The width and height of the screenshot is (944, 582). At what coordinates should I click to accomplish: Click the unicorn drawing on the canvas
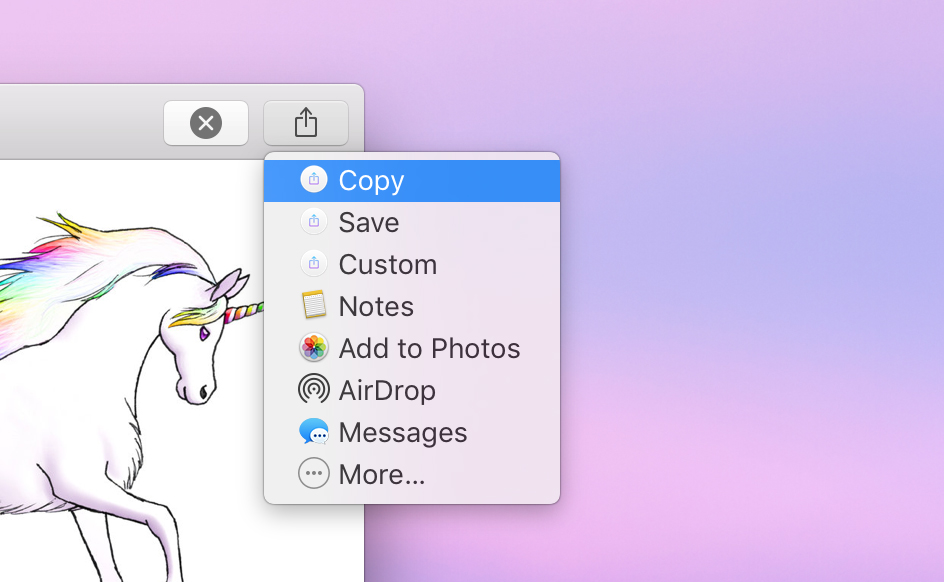coord(150,380)
